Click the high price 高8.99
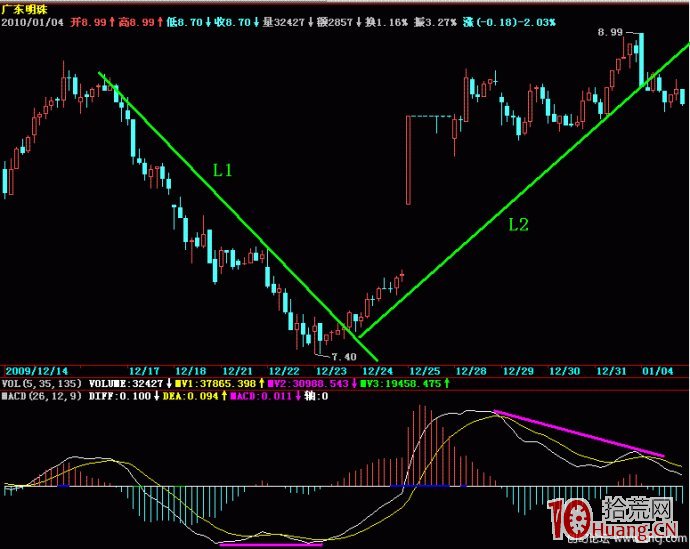Viewport: 690px width, 549px height. (136, 22)
